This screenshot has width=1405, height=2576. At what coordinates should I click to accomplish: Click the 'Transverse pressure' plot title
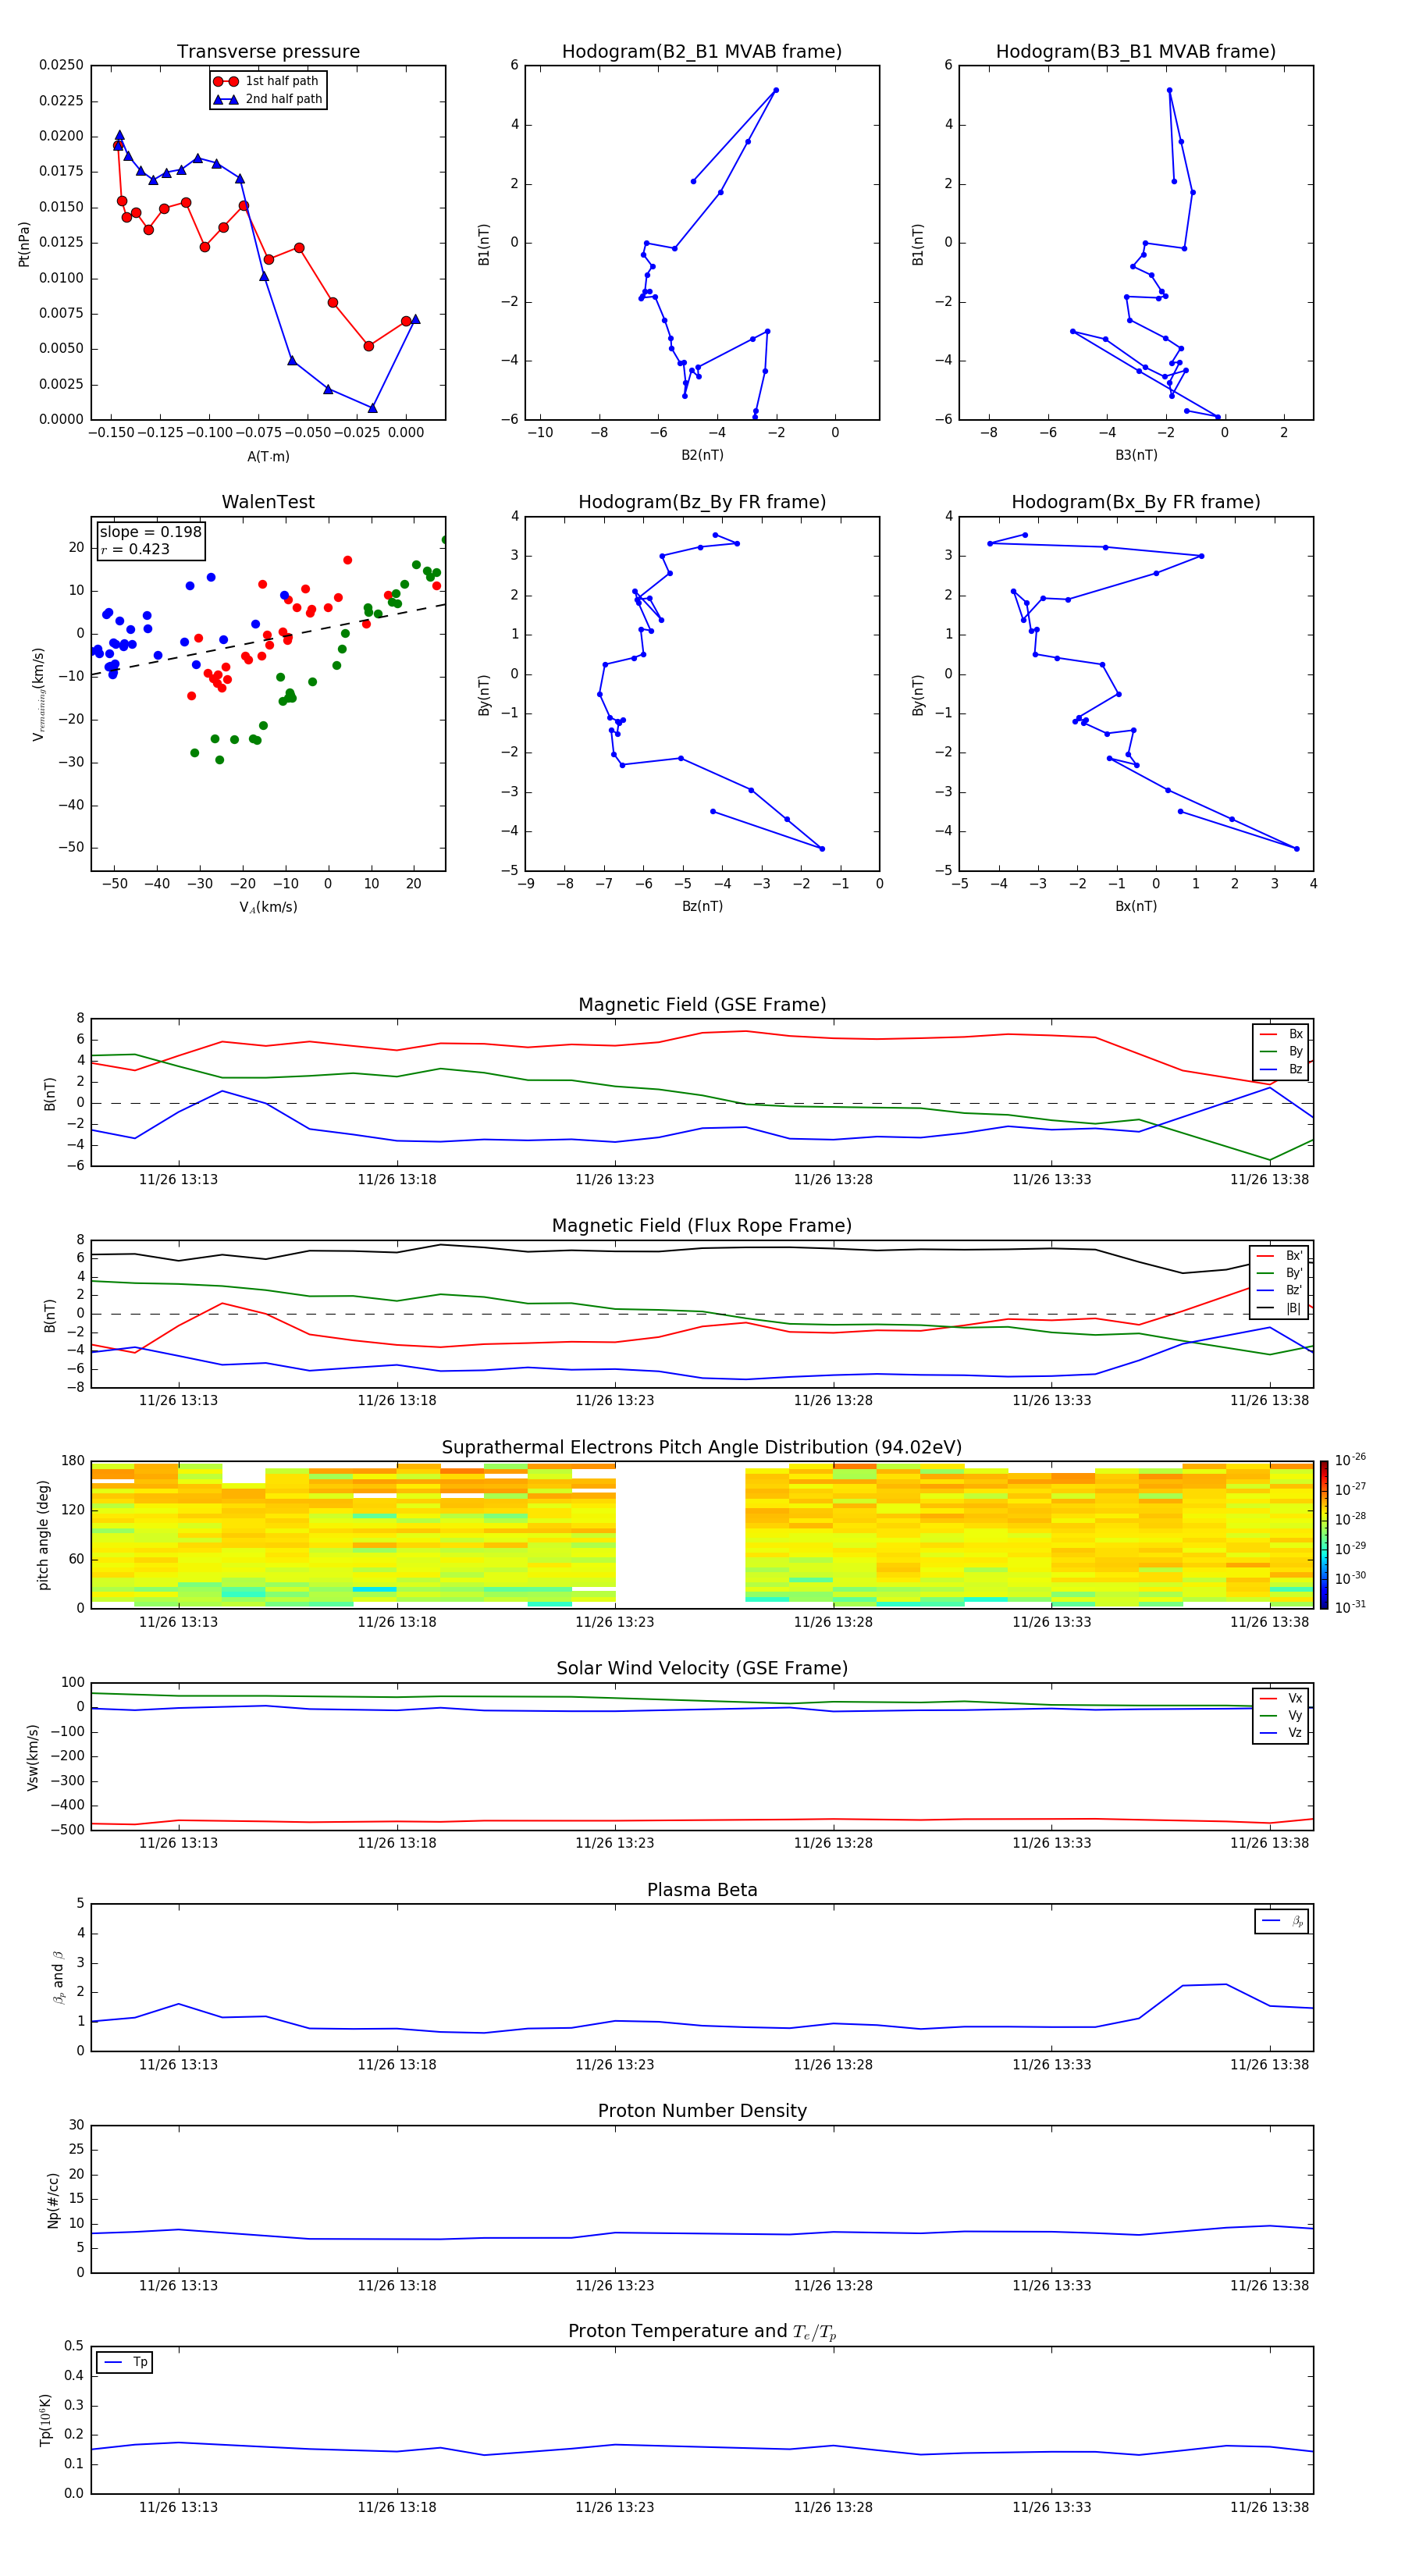coord(268,52)
